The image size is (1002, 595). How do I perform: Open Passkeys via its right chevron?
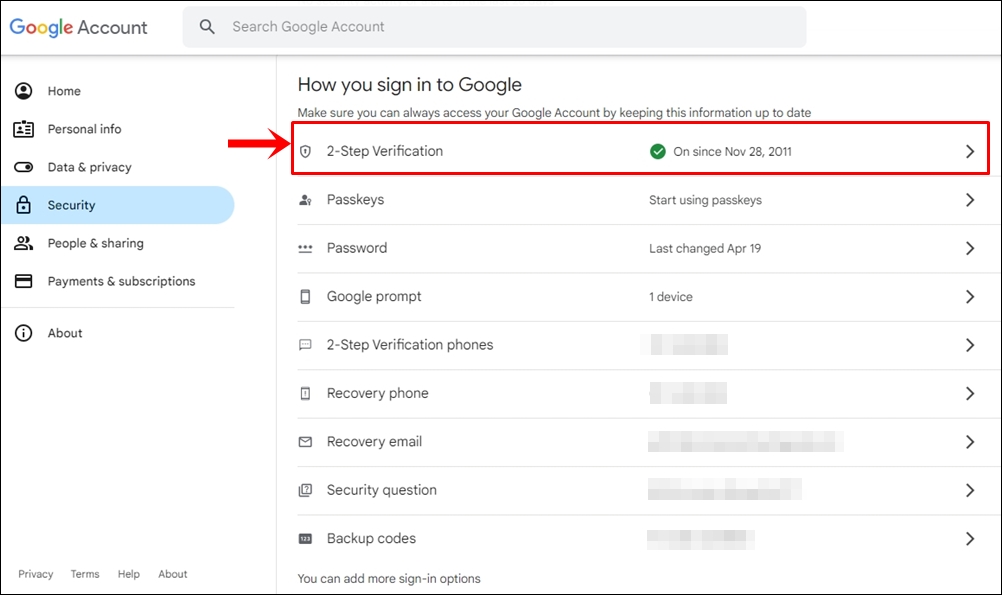tap(970, 200)
